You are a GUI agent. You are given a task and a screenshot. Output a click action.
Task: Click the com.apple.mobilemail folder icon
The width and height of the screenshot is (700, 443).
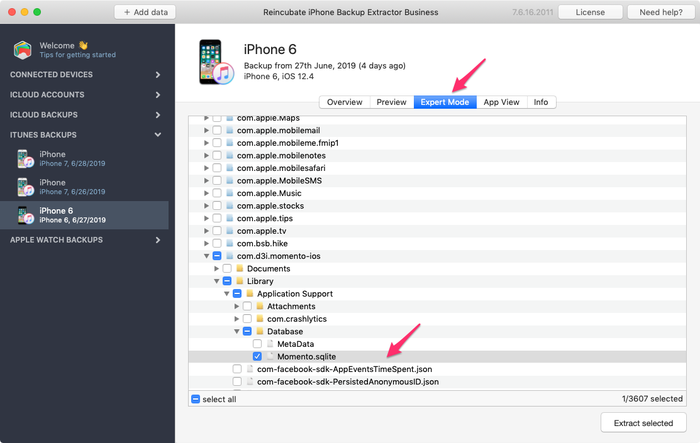click(229, 130)
